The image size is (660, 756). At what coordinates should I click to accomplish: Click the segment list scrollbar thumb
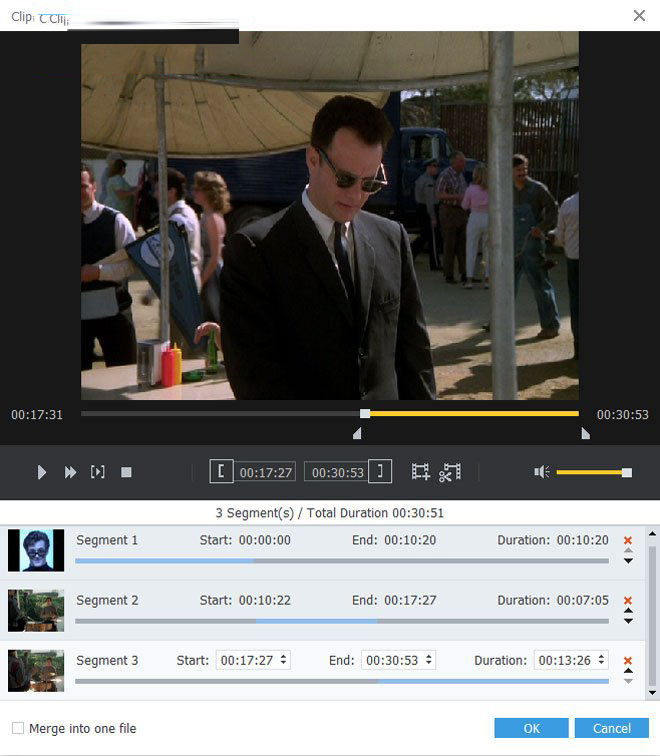click(x=652, y=616)
